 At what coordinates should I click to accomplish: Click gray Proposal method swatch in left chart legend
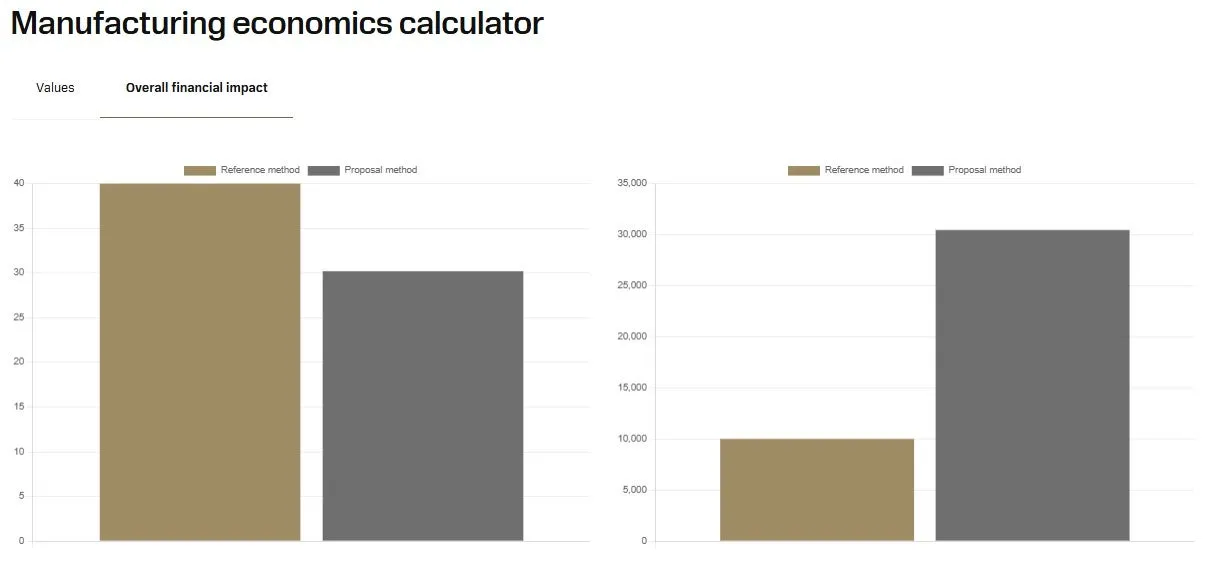323,170
